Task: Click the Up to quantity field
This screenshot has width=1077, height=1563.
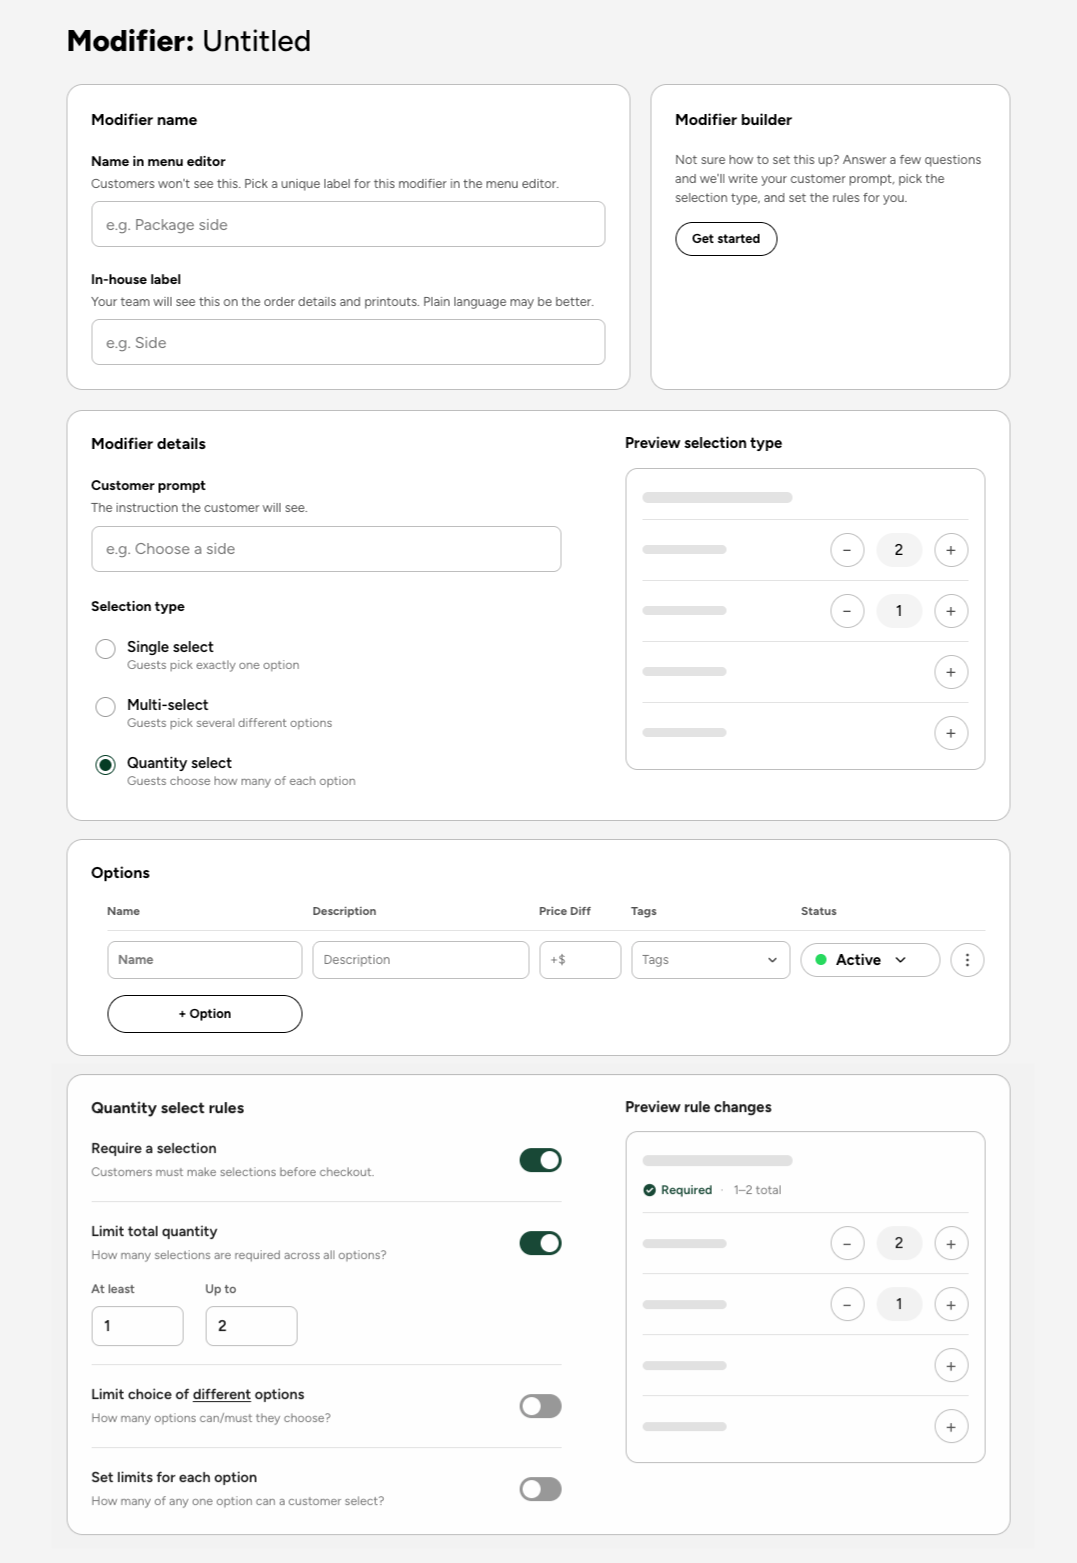Action: (251, 1326)
